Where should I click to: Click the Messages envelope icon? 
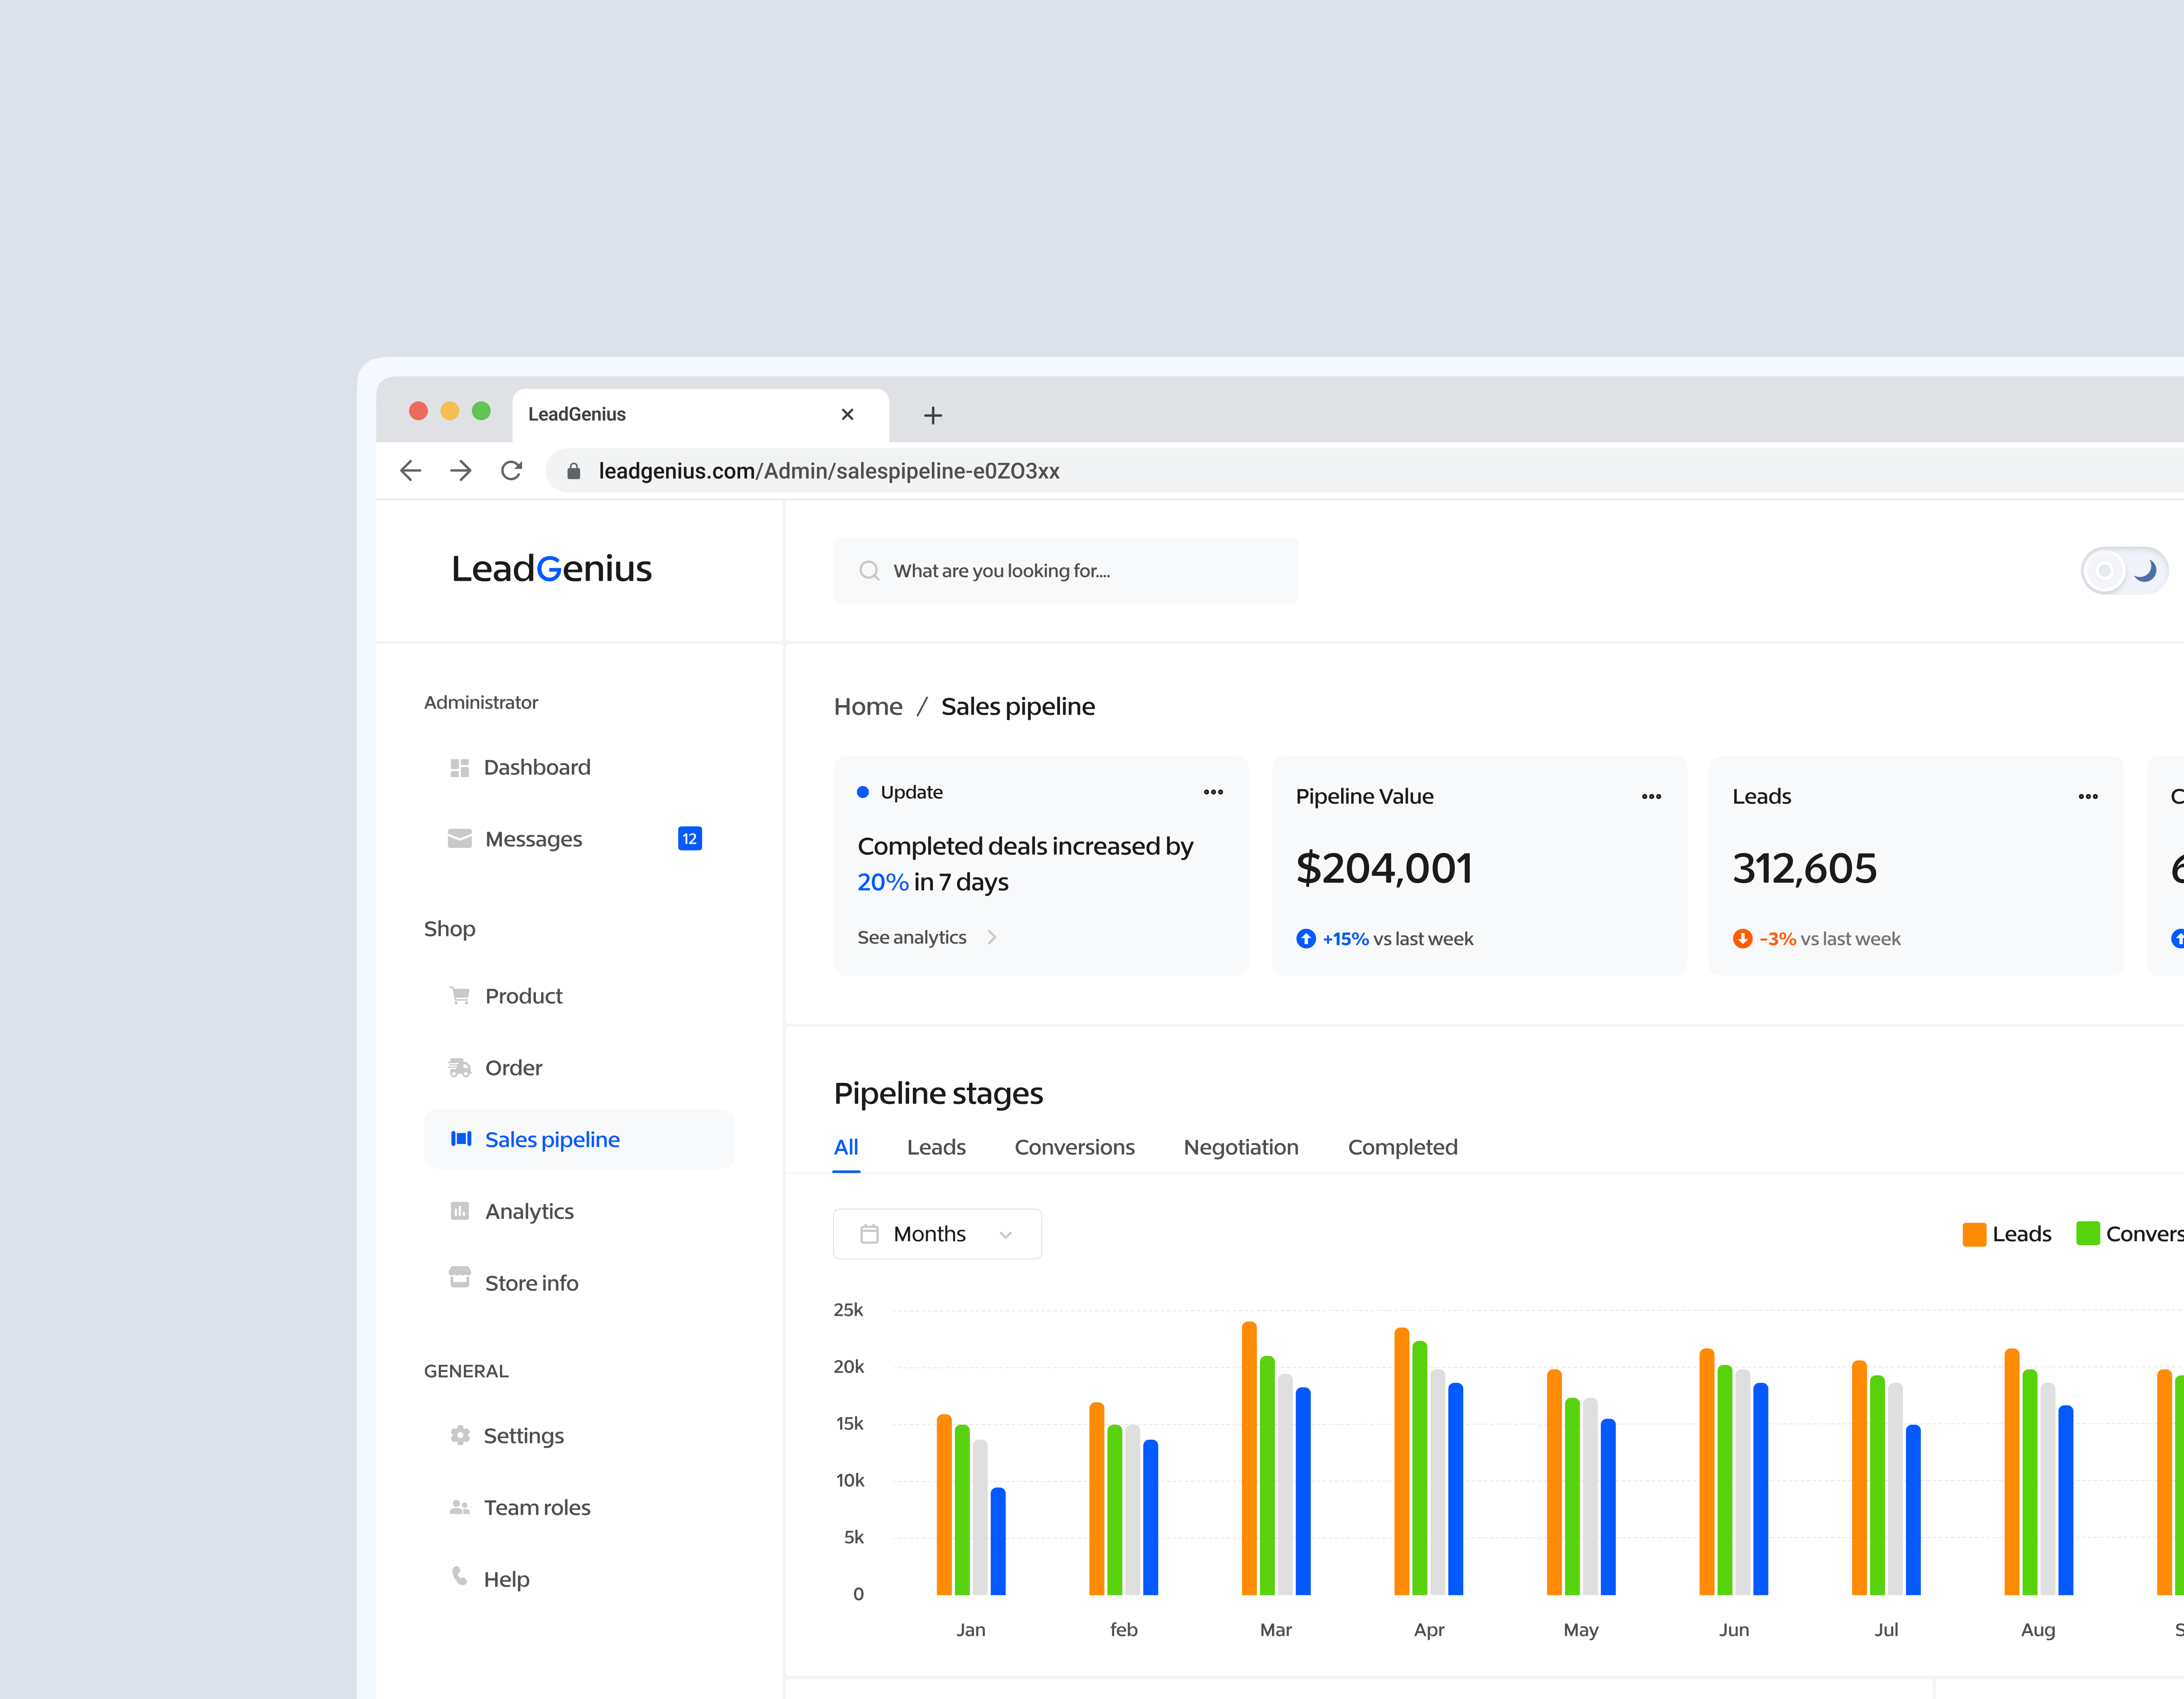coord(459,839)
